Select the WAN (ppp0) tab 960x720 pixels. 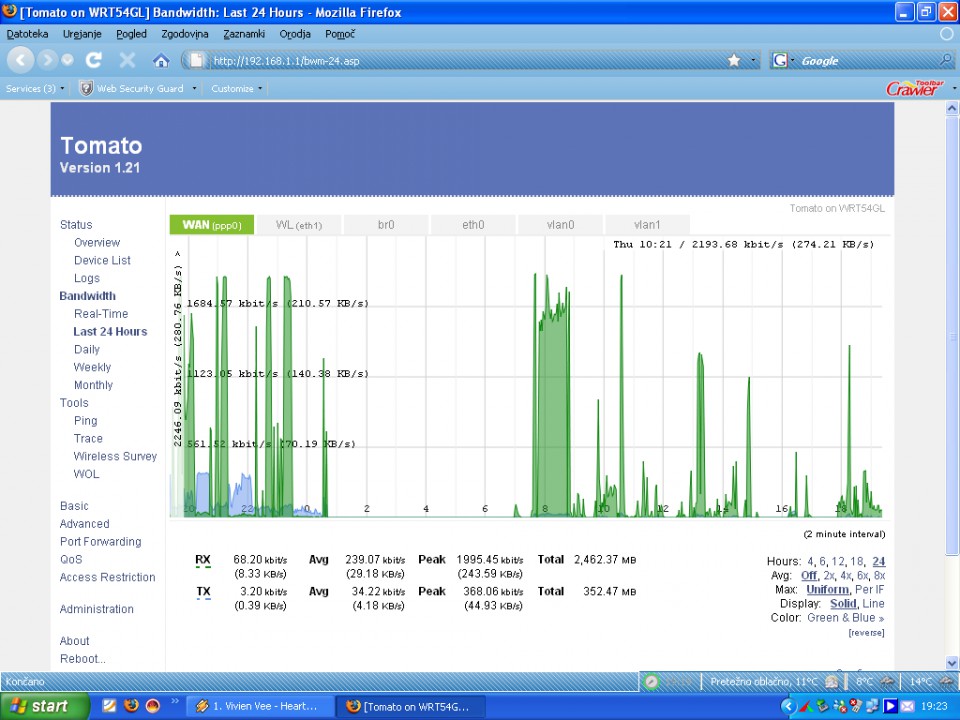212,225
